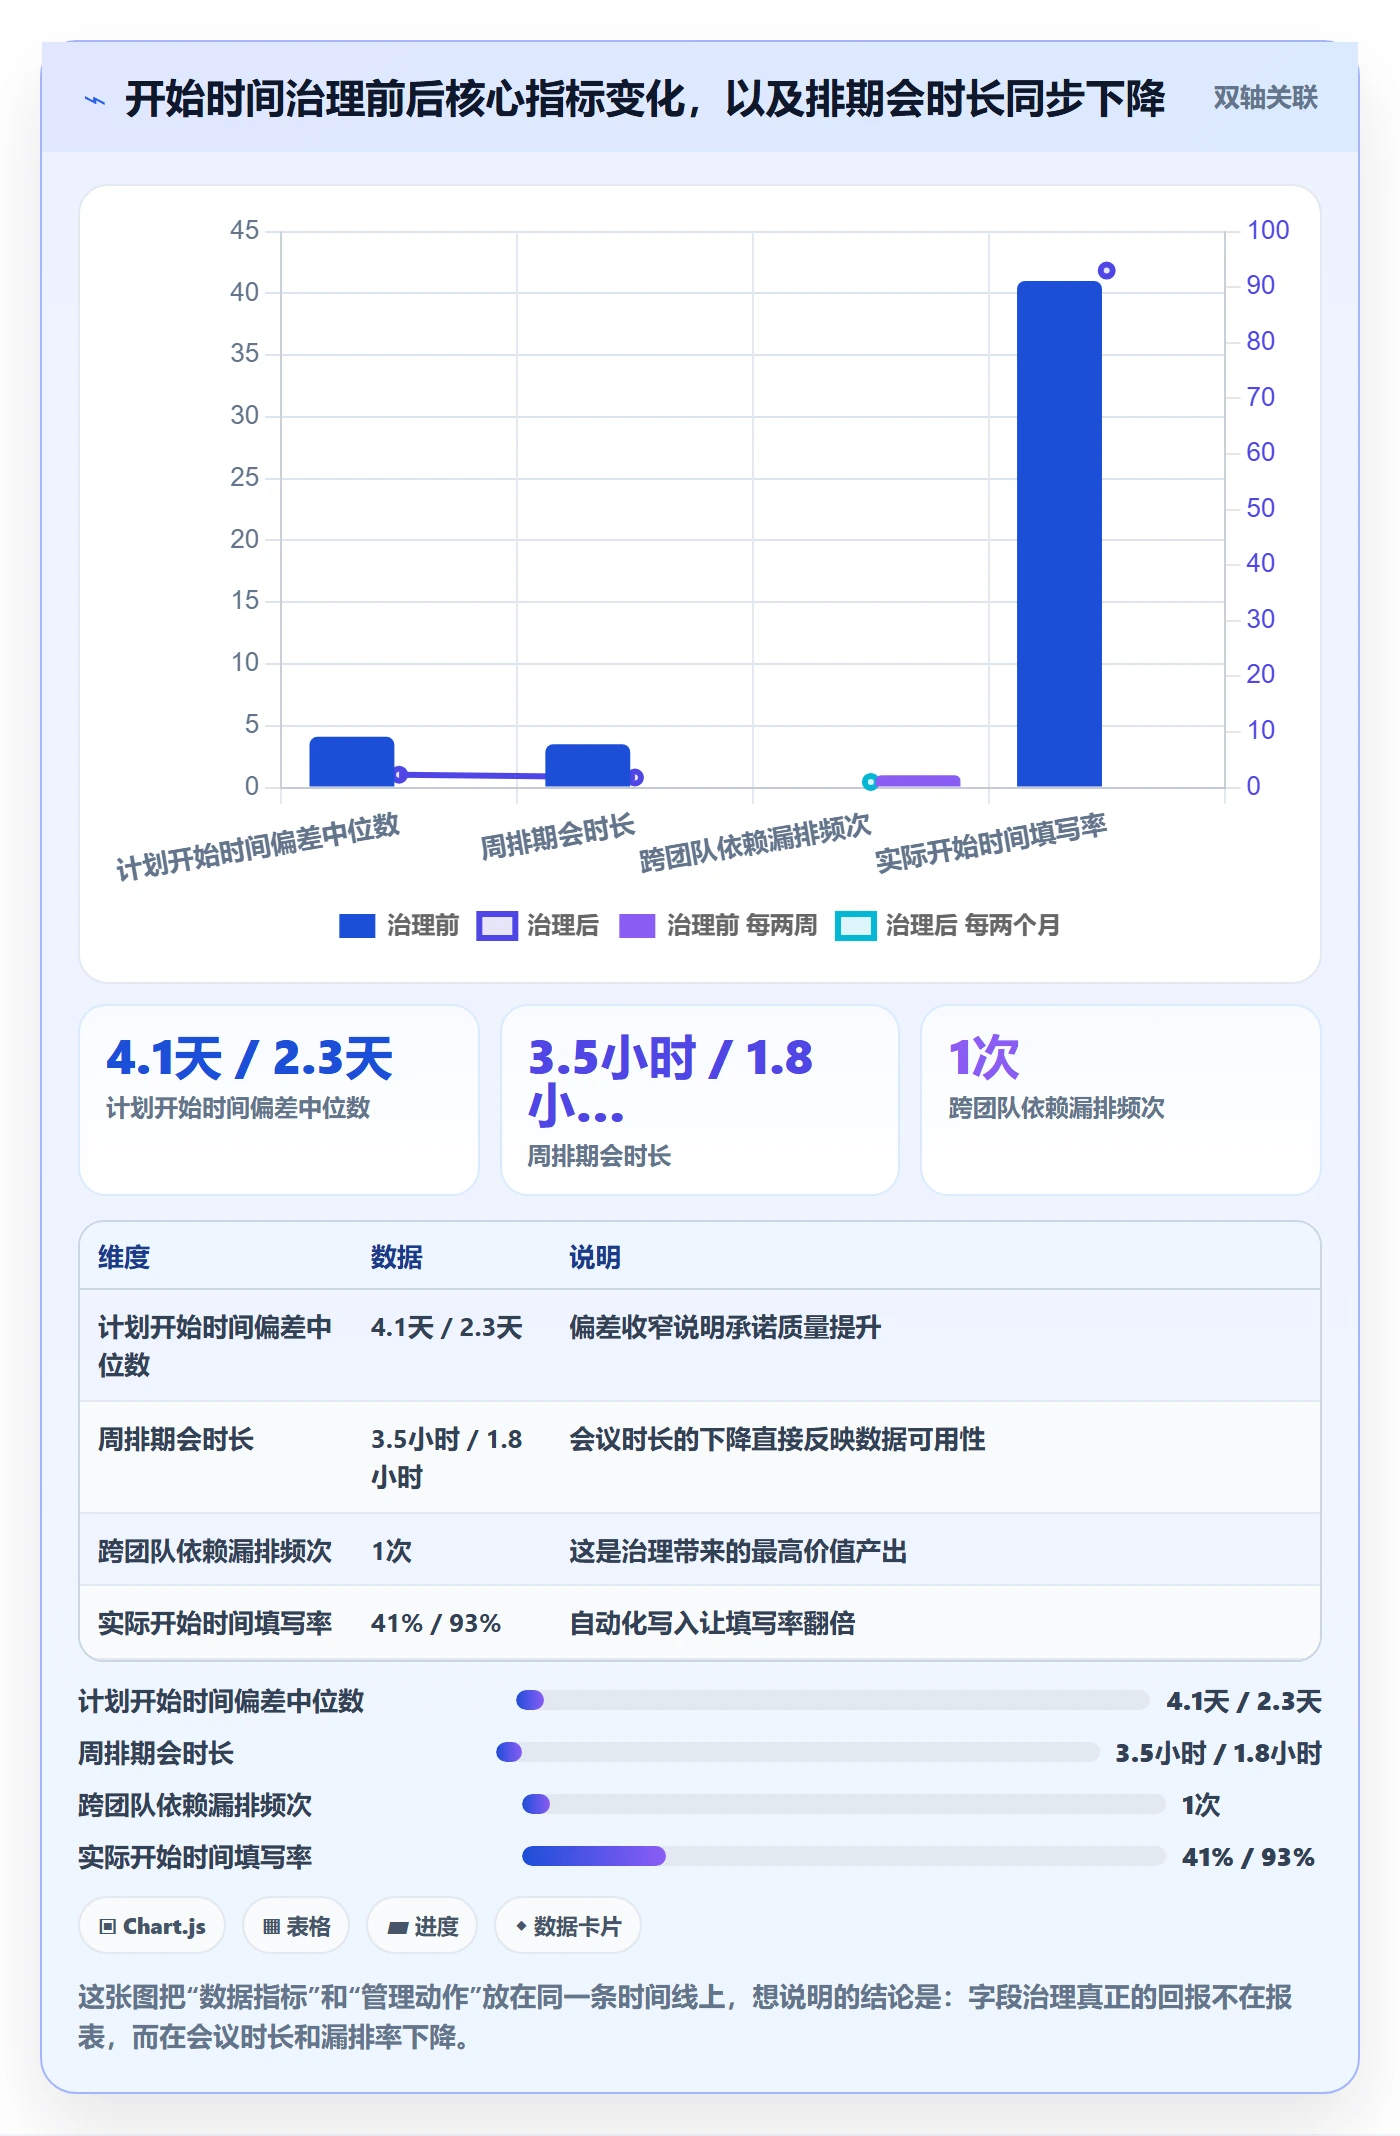Select the 表格 chip
1400x2136 pixels.
pyautogui.click(x=296, y=1926)
